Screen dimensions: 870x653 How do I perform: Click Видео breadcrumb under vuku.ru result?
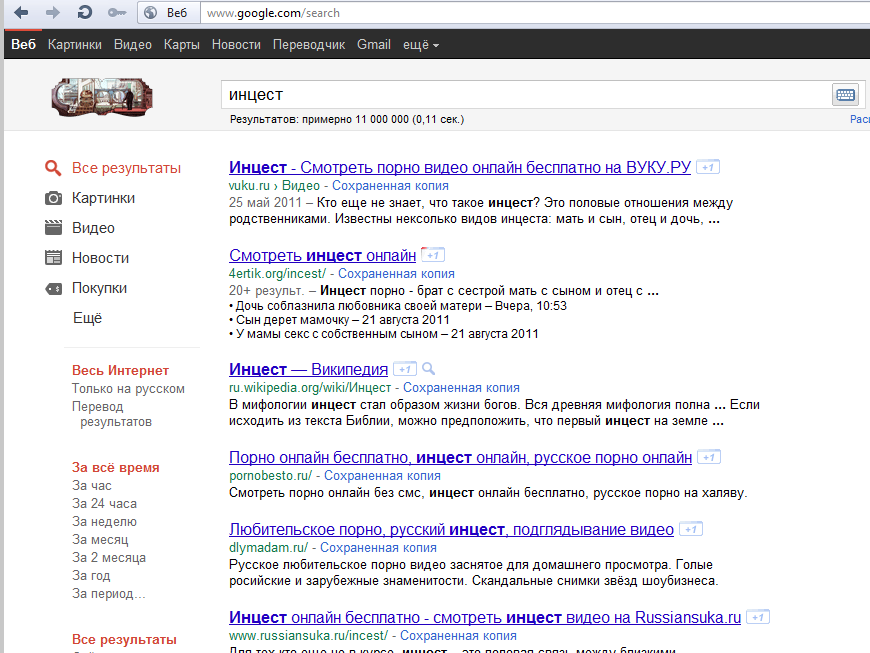pyautogui.click(x=301, y=185)
